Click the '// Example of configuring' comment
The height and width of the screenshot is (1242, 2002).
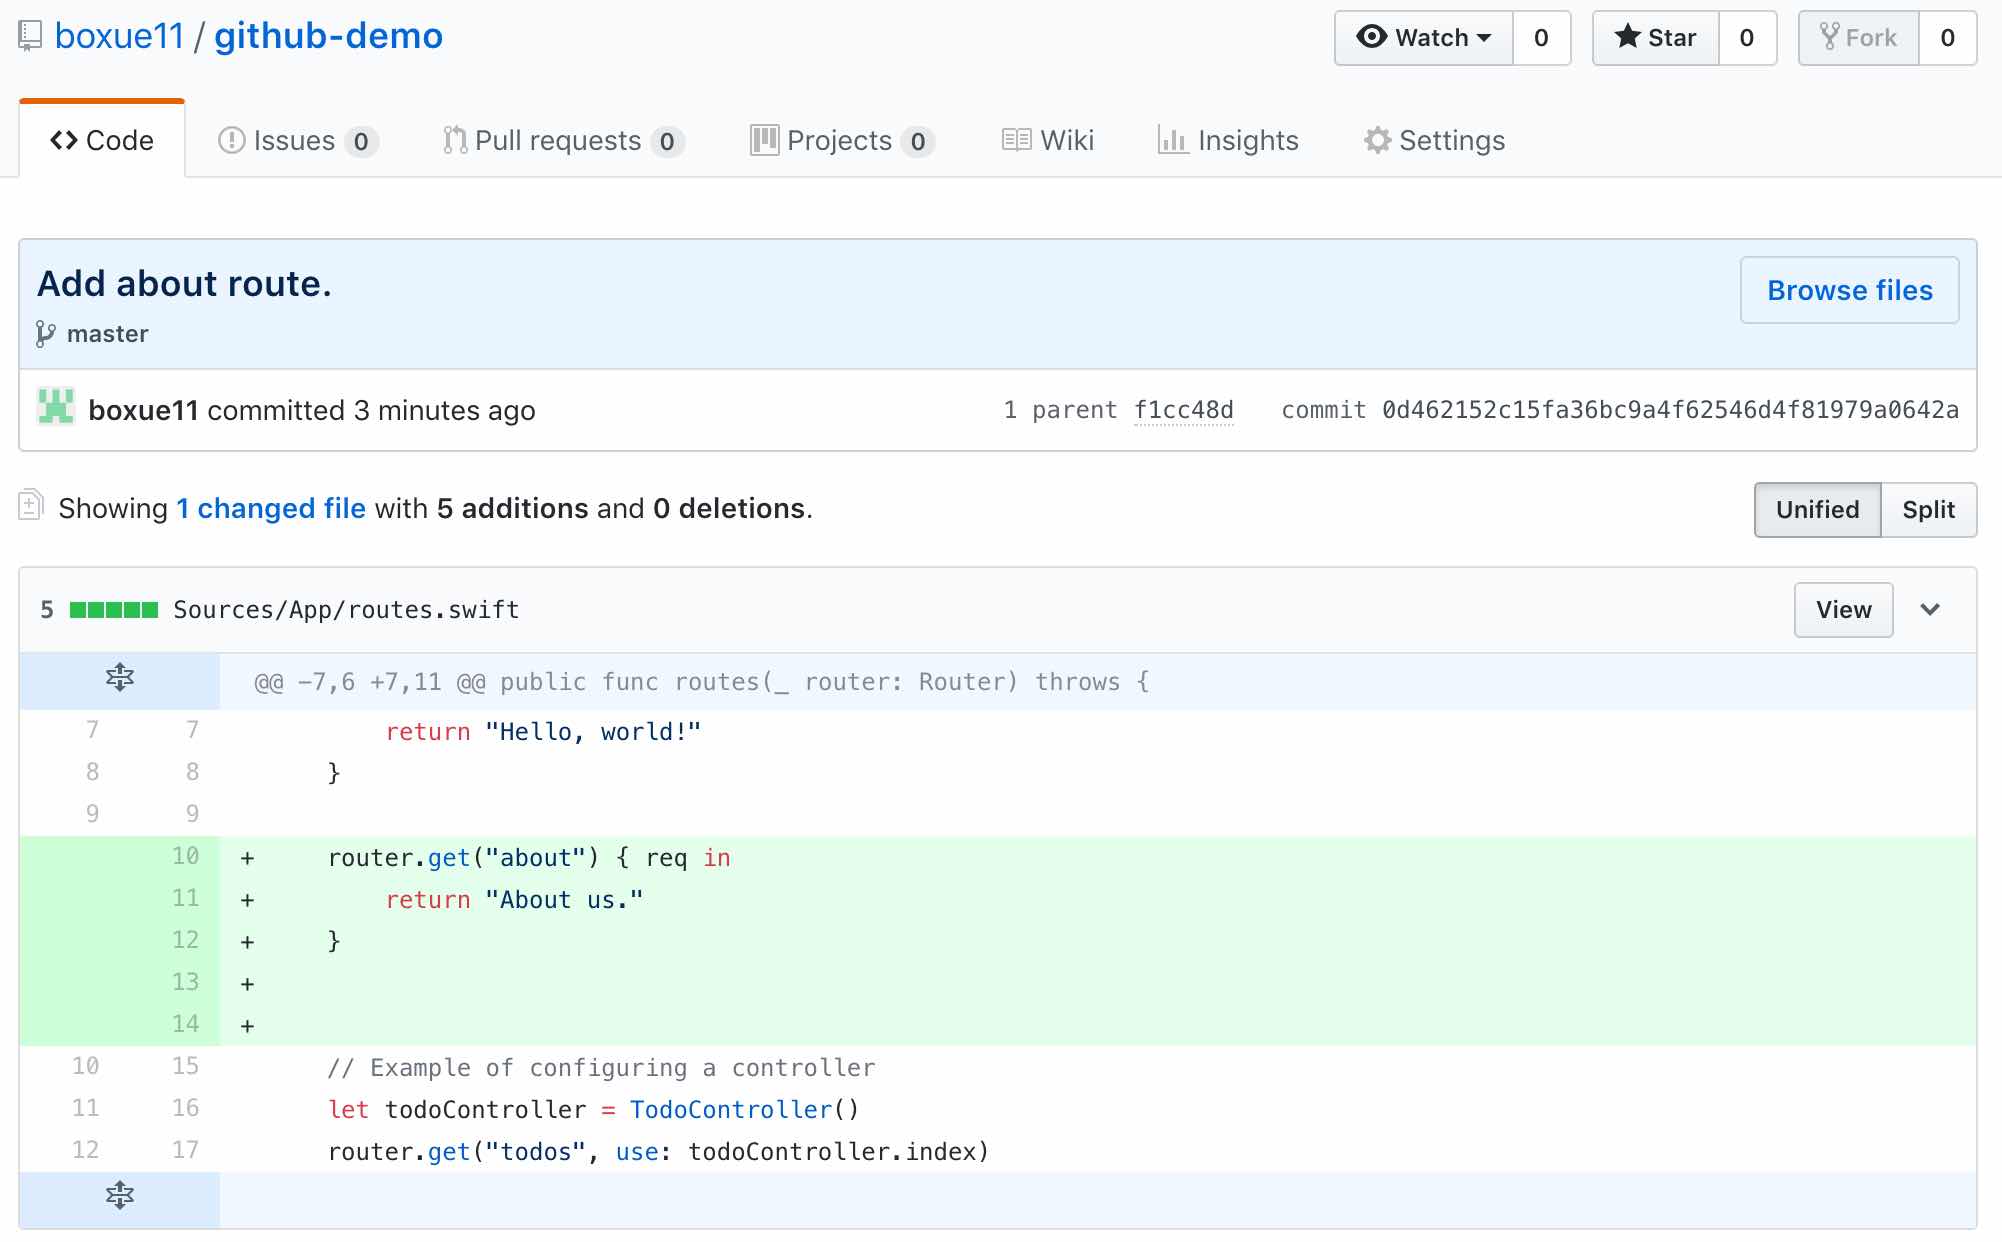click(601, 1068)
